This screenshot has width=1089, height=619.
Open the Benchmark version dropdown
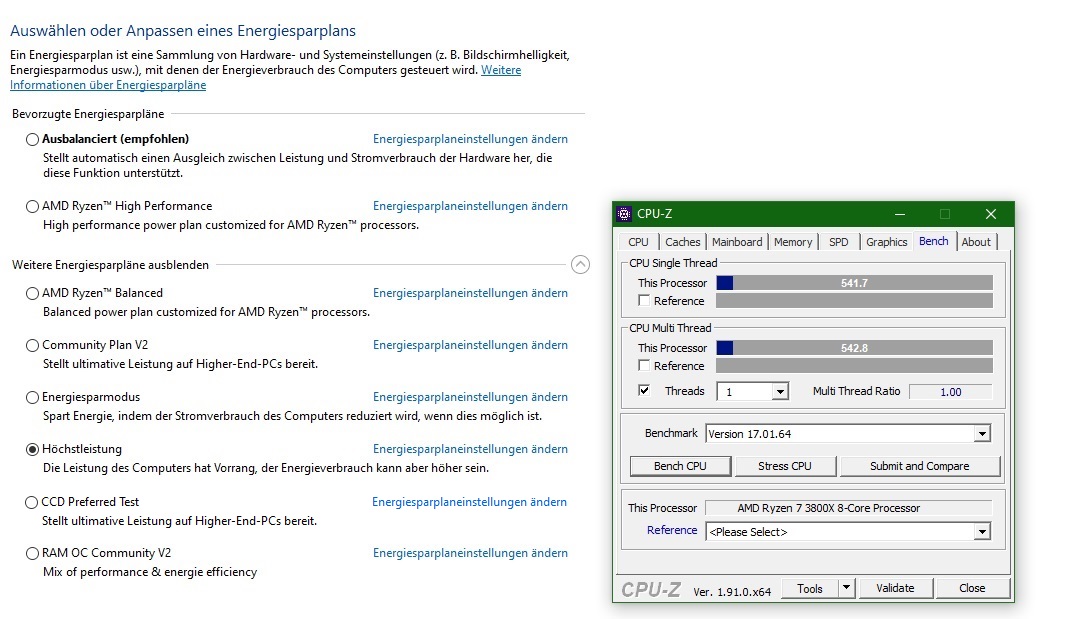point(981,434)
